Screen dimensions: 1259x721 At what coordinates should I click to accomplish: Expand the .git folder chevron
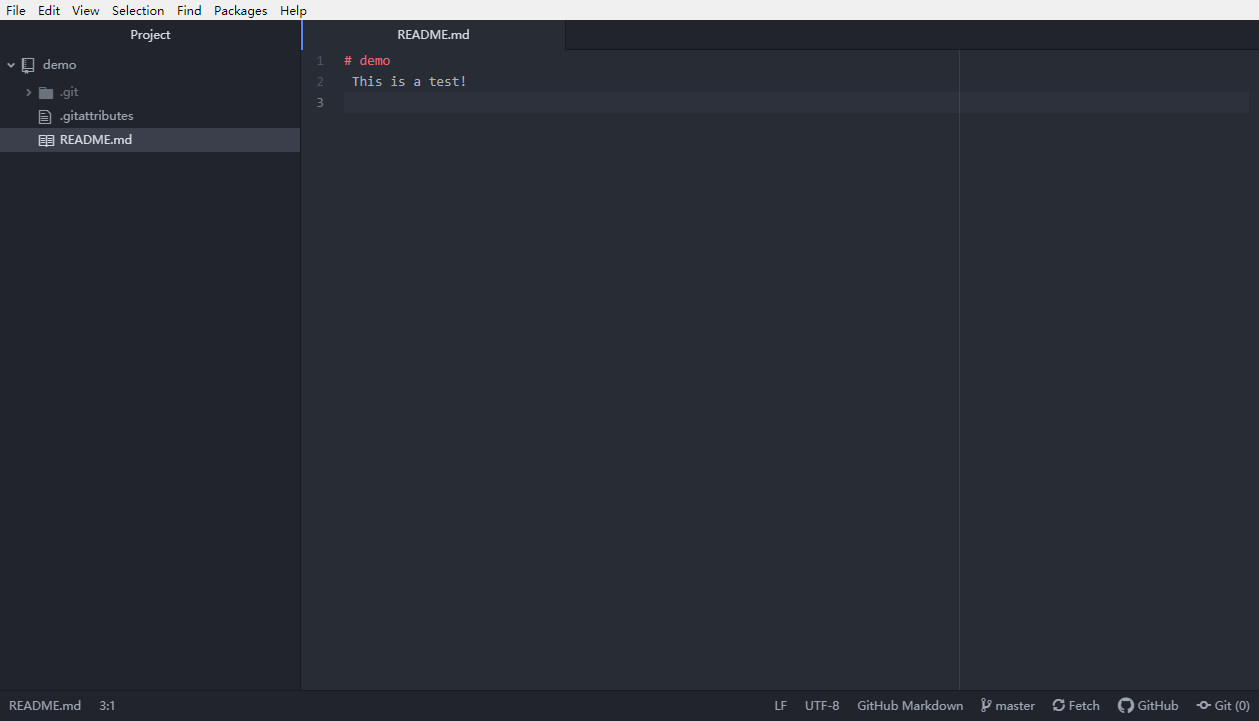[x=29, y=92]
